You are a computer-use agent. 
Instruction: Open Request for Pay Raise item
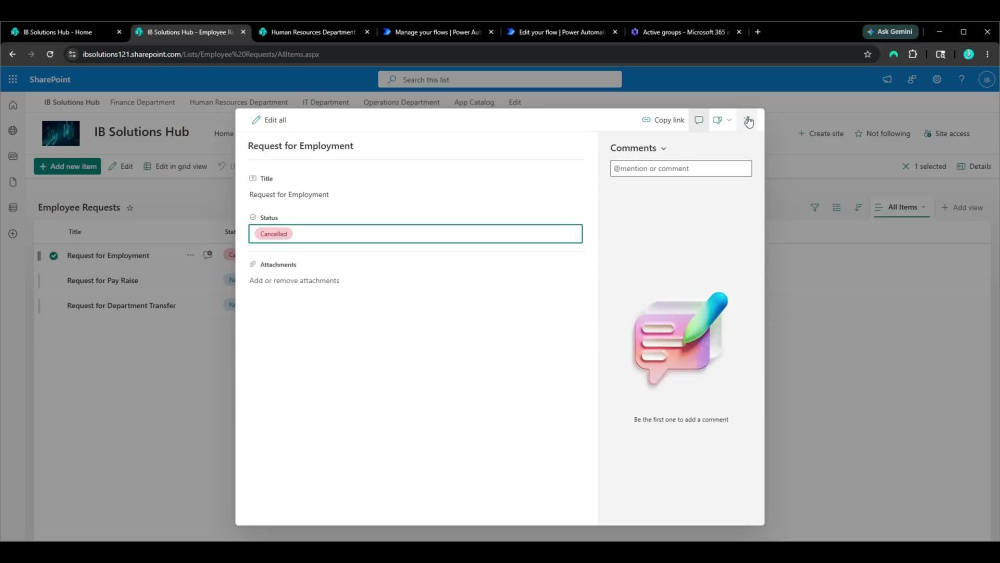click(103, 281)
